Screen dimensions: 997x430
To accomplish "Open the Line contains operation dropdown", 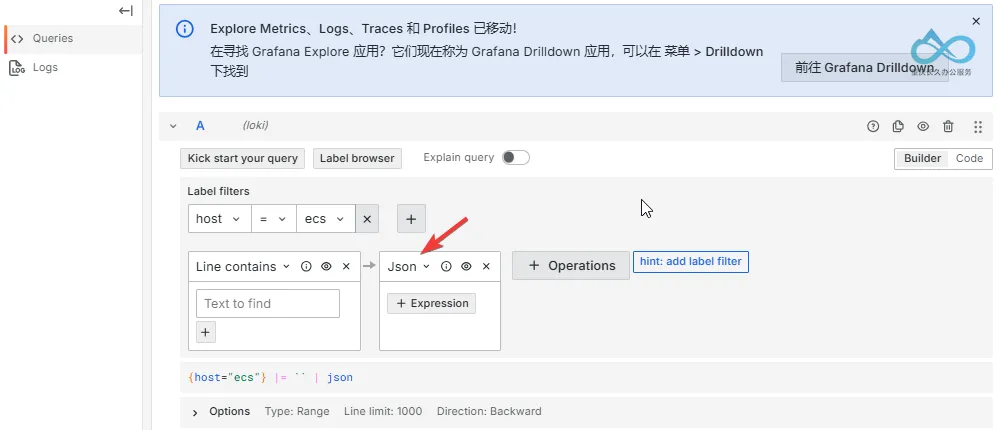I will click(242, 267).
